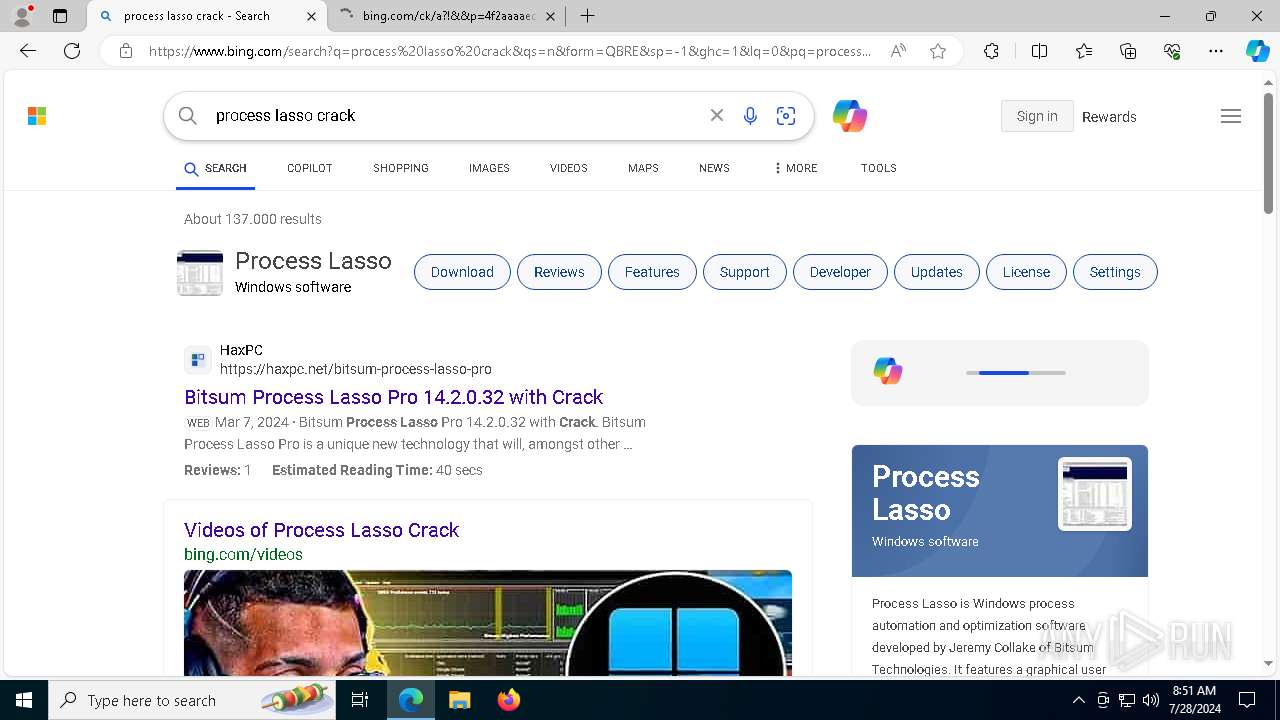Click the Reviews pill button
The image size is (1280, 720).
pos(559,272)
